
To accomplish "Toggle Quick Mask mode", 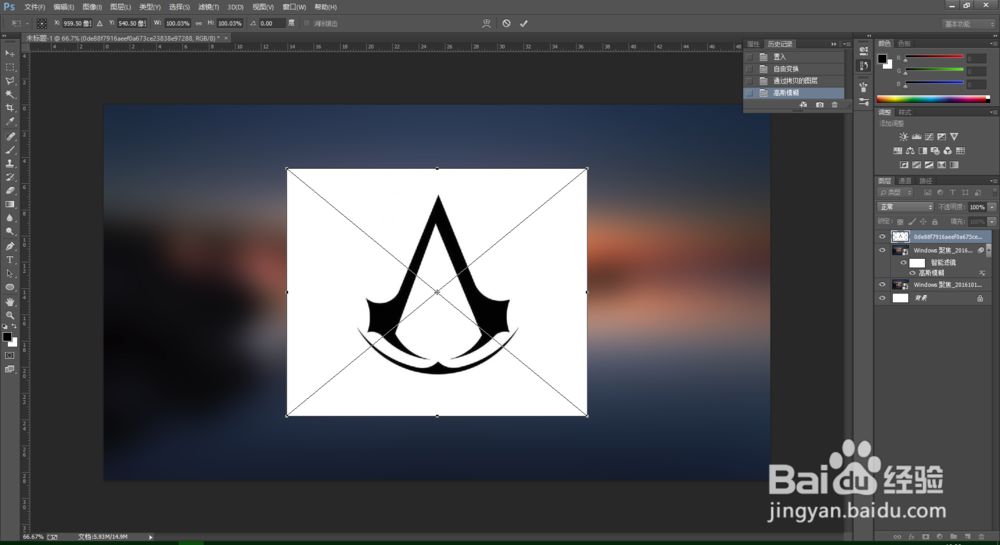I will click(10, 356).
